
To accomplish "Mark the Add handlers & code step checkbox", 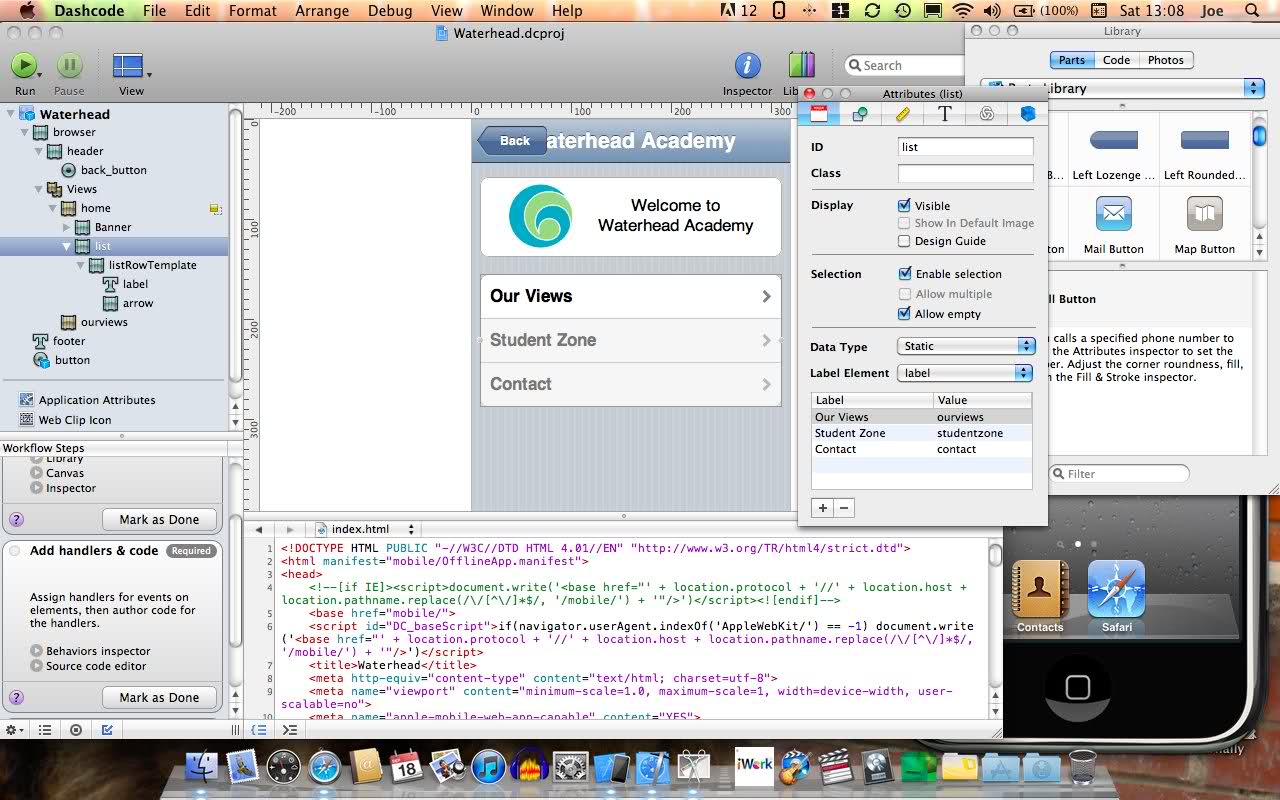I will 15,551.
